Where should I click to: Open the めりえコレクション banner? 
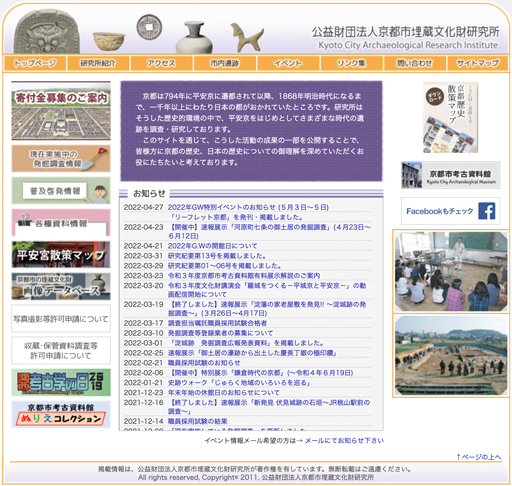point(61,414)
